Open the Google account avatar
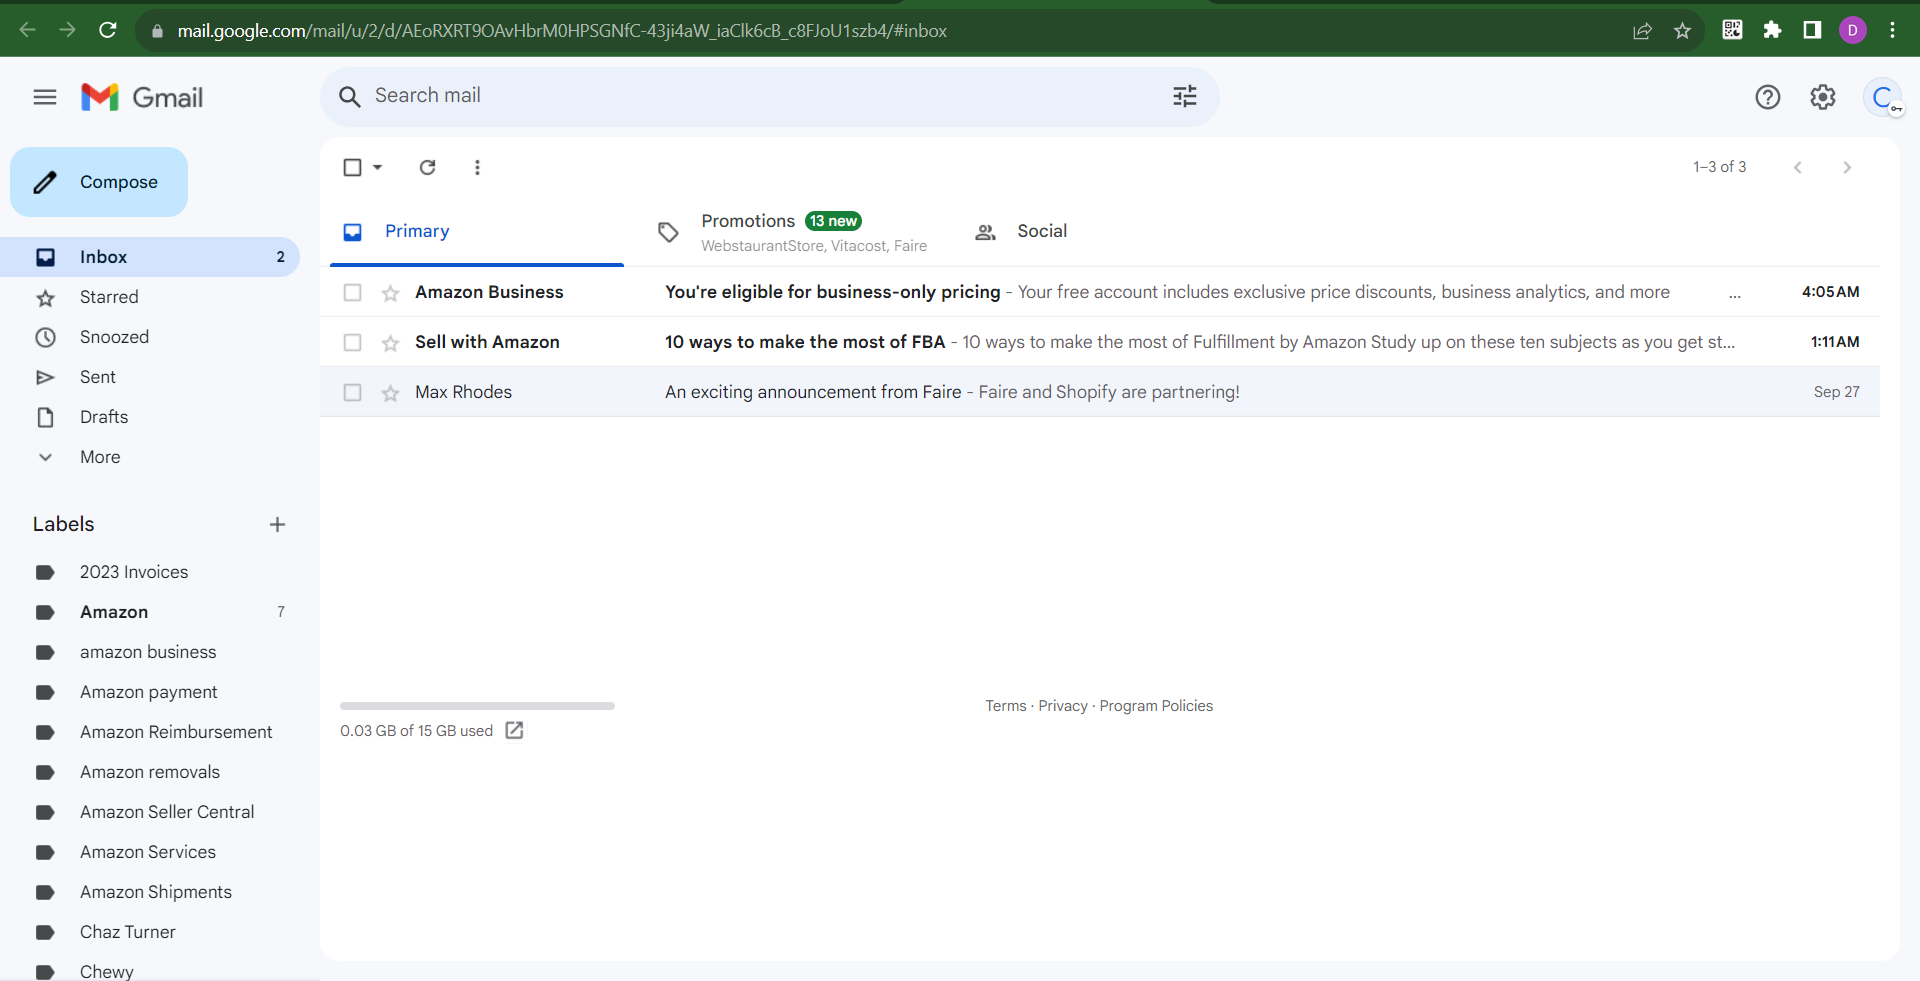1920x981 pixels. pyautogui.click(x=1883, y=98)
